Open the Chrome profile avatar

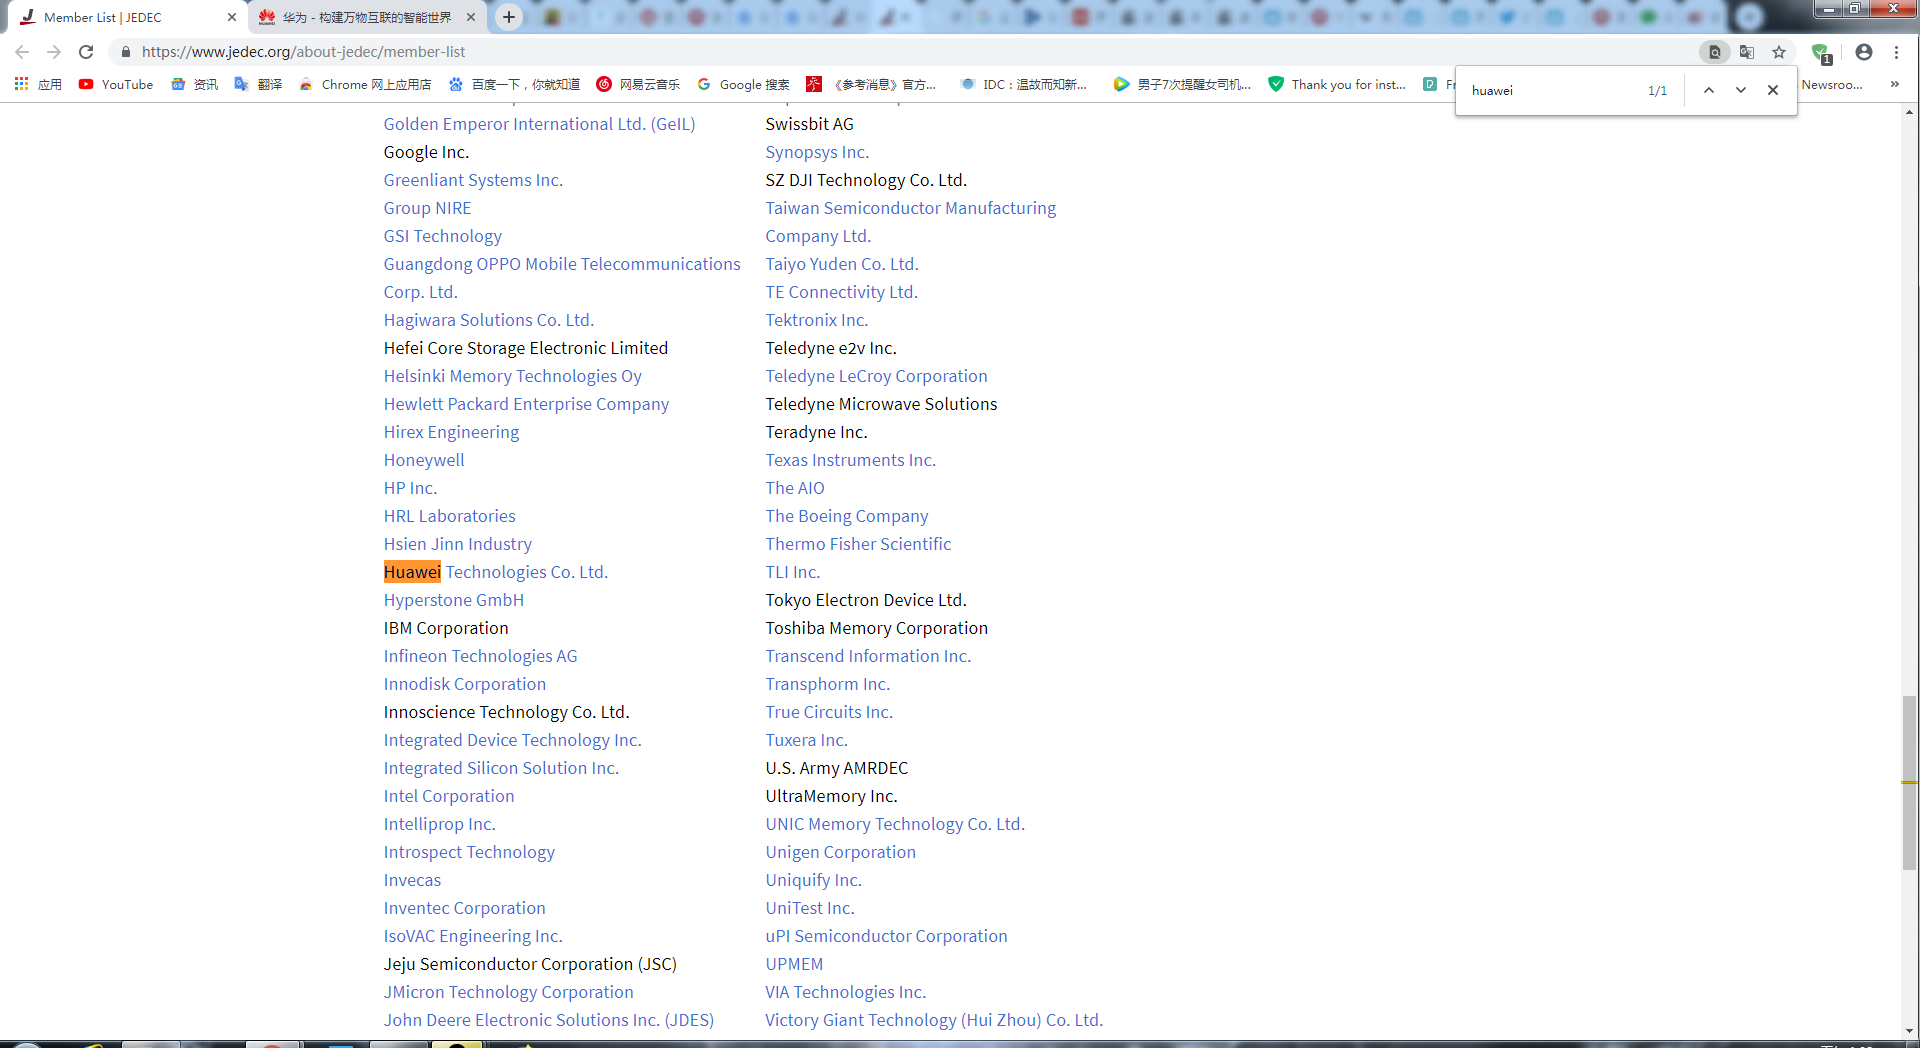pyautogui.click(x=1863, y=52)
